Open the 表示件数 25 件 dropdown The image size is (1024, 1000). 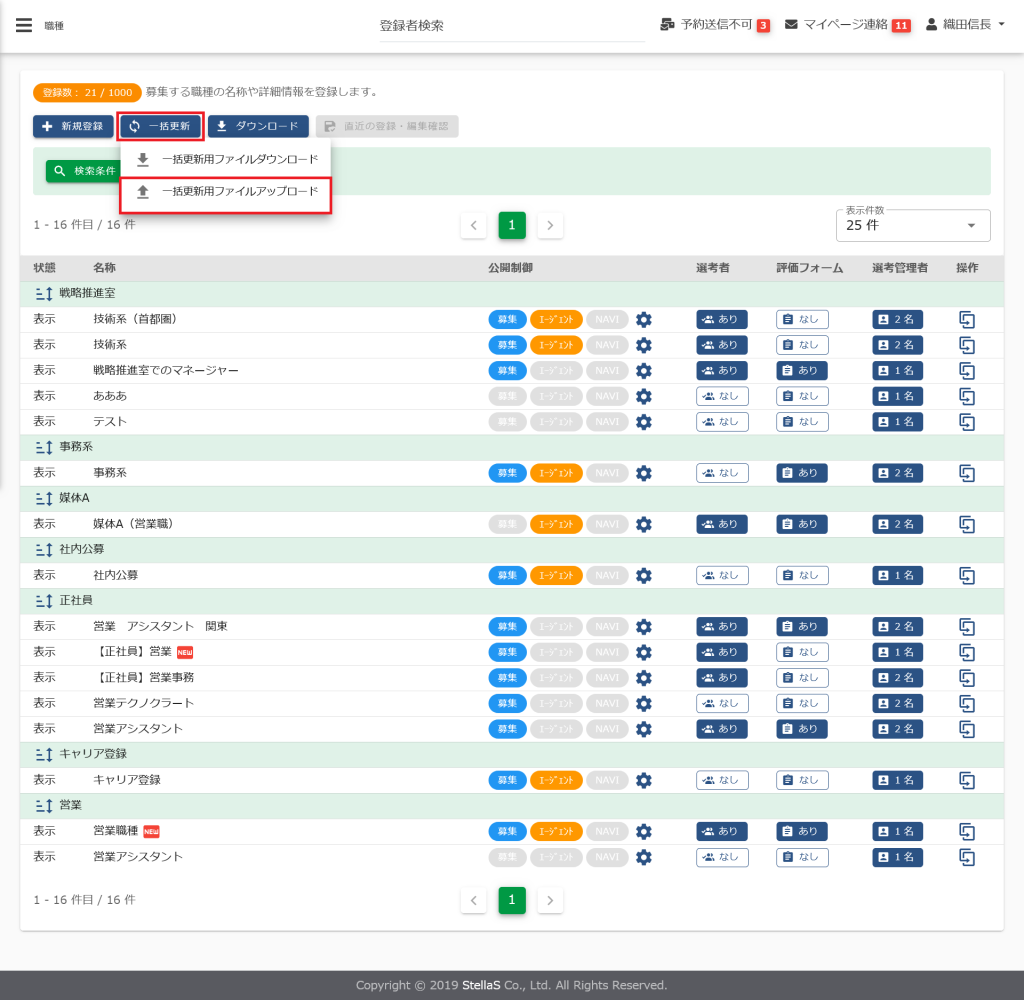[x=912, y=226]
